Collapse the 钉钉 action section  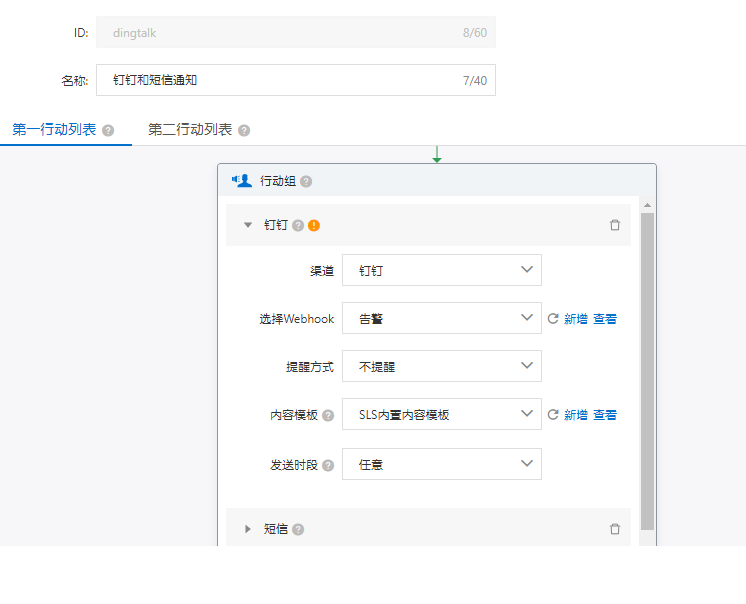[x=248, y=225]
